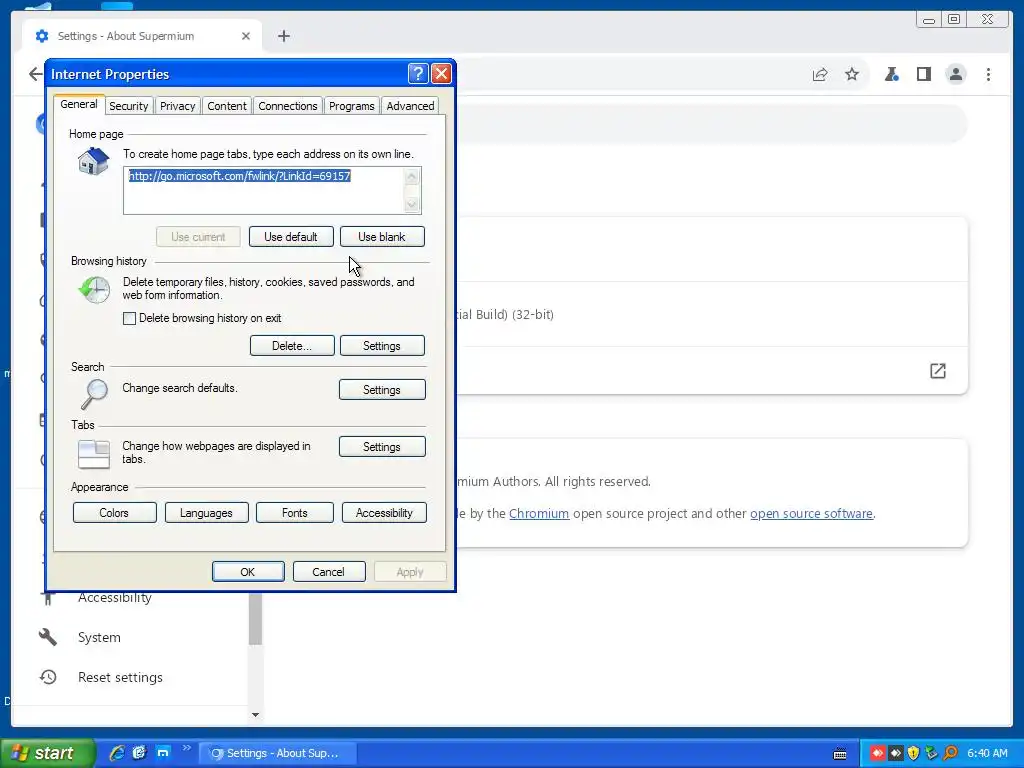Expand the quick launch overflow chevron
This screenshot has height=768, width=1024.
pyautogui.click(x=187, y=748)
